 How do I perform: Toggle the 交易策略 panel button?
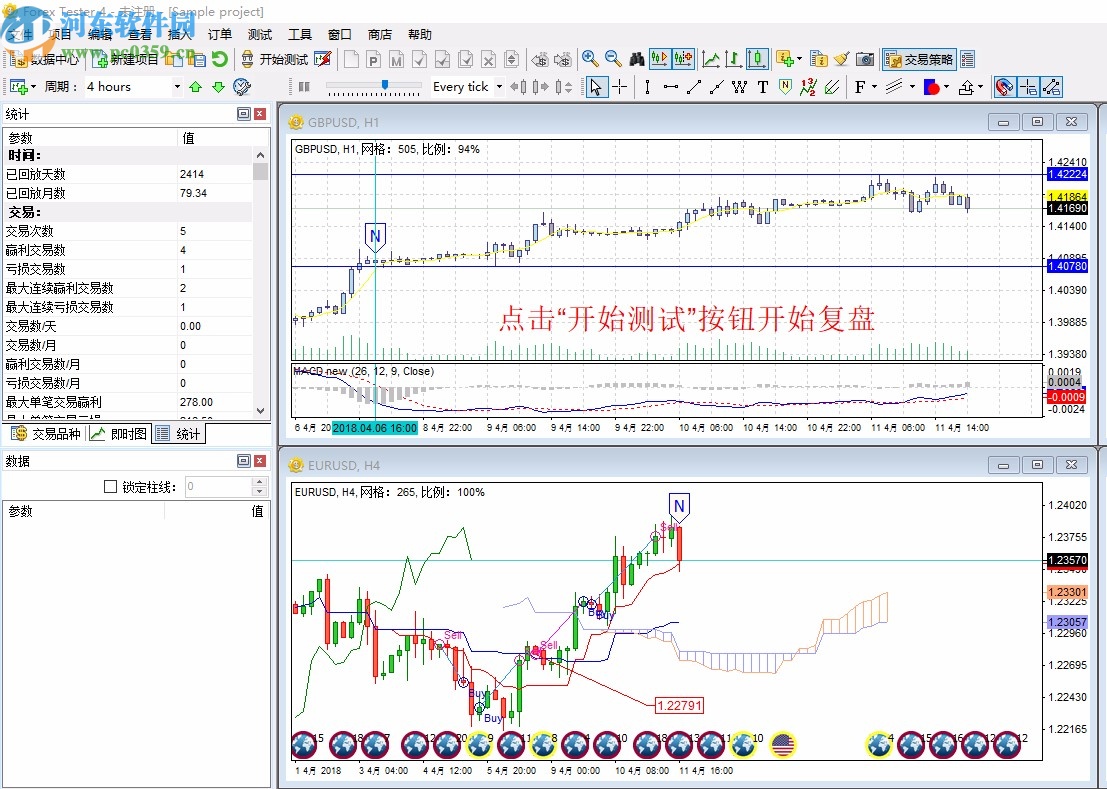pos(917,59)
